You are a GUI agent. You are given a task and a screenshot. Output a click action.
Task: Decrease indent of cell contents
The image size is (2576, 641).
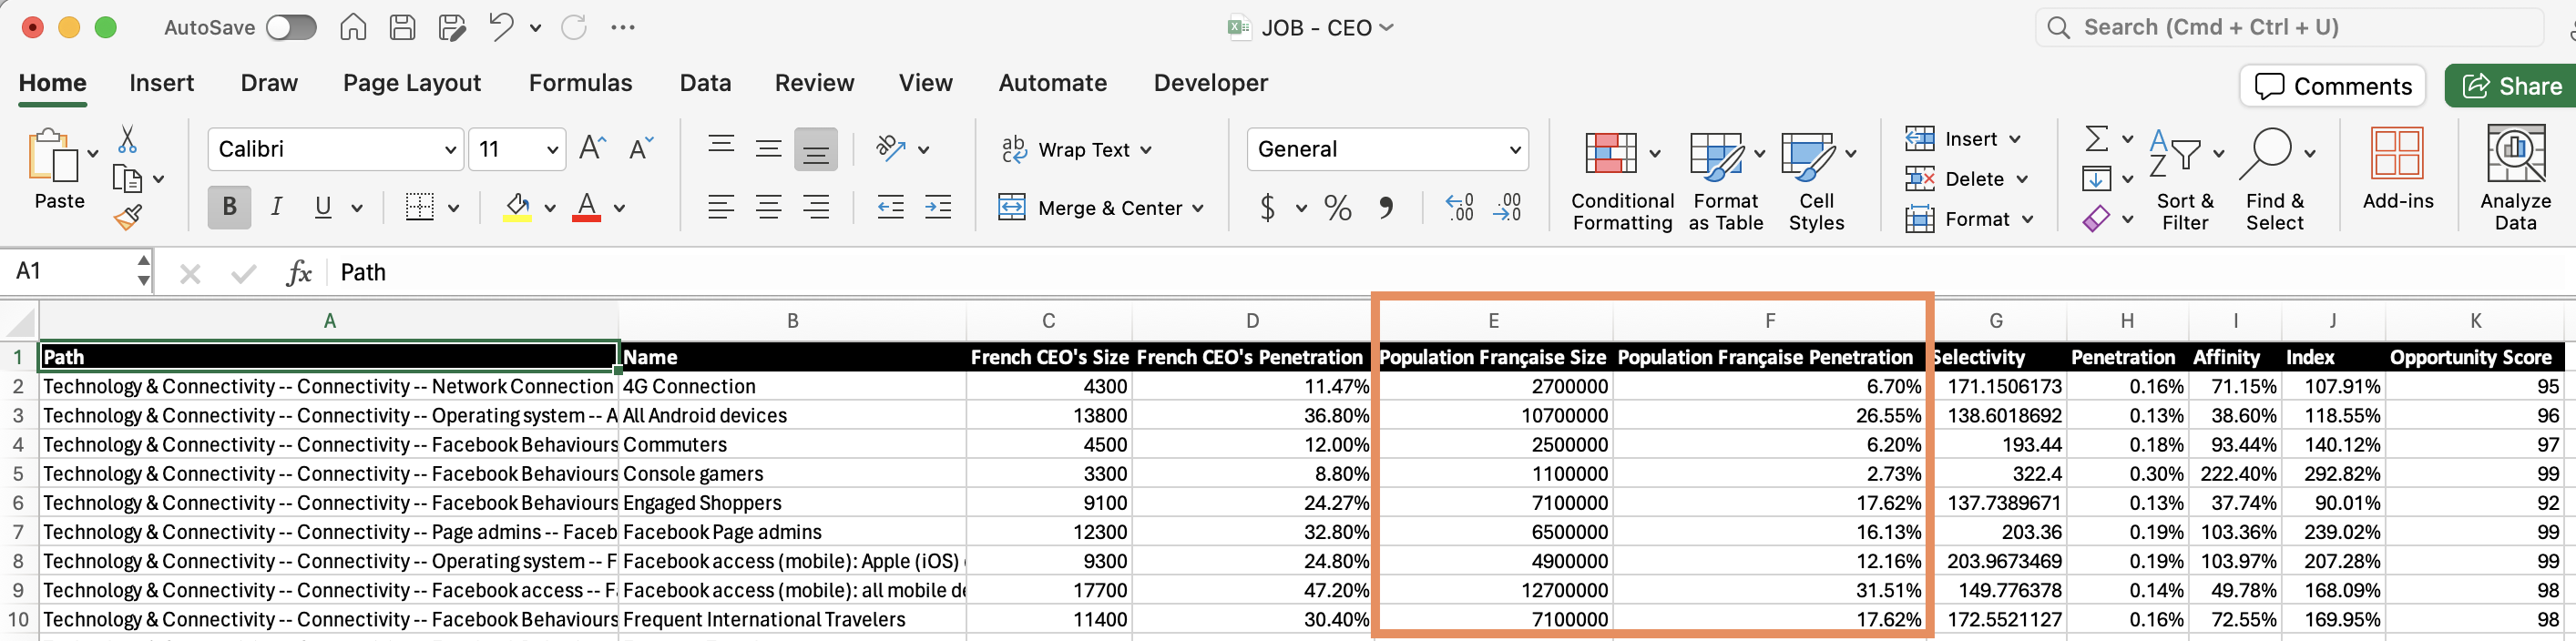(x=890, y=207)
